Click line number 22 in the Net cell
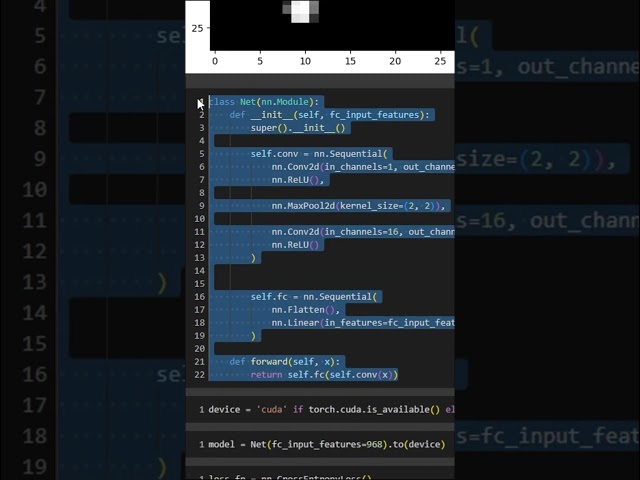Screen dimensions: 640x480 pyautogui.click(x=200, y=375)
